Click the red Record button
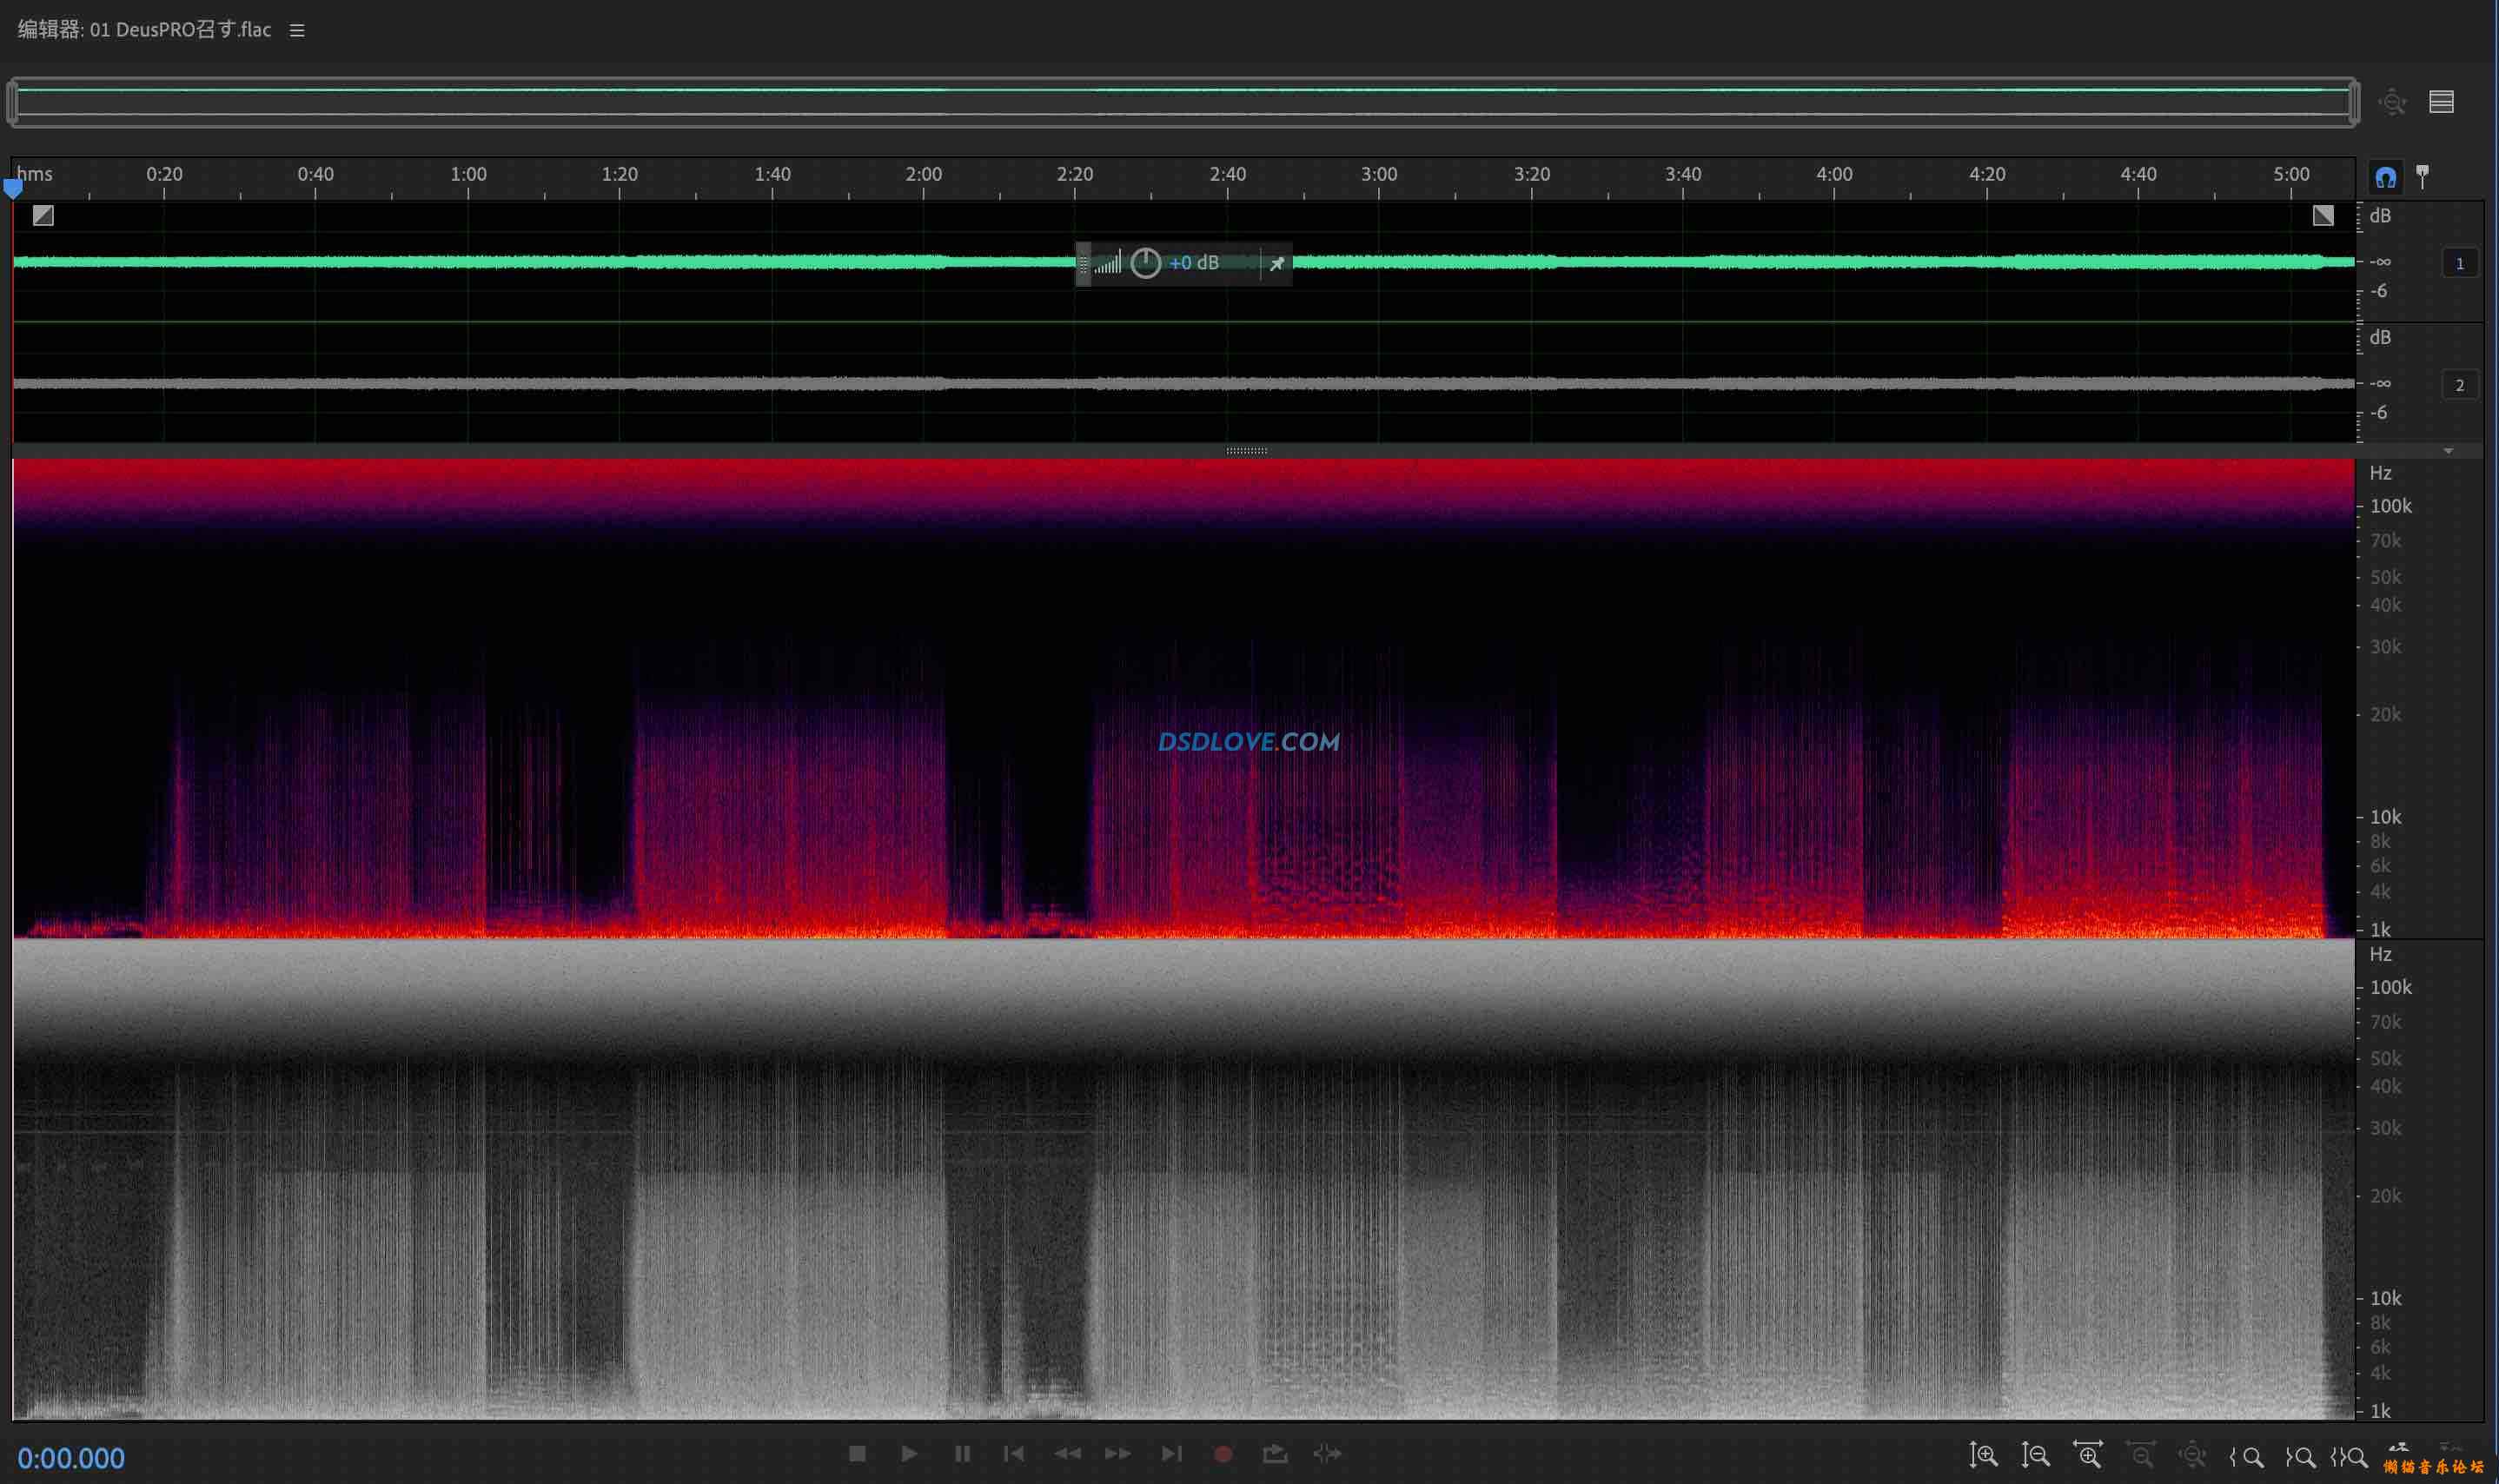The image size is (2499, 1484). [x=1223, y=1454]
